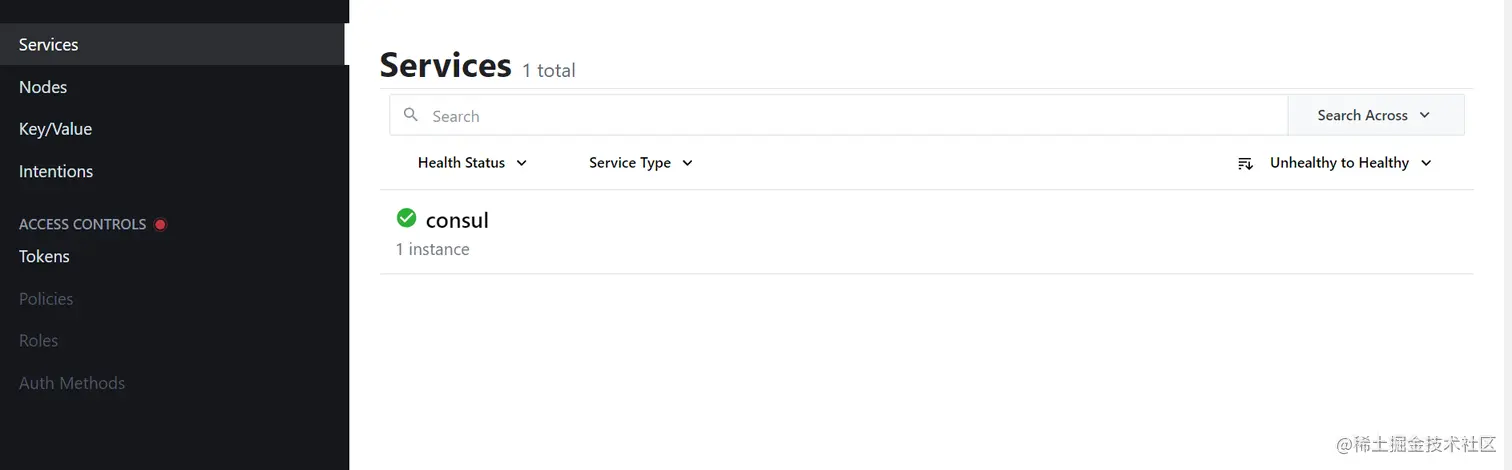The width and height of the screenshot is (1512, 470).
Task: Open the Tokens access control page
Action: [44, 256]
